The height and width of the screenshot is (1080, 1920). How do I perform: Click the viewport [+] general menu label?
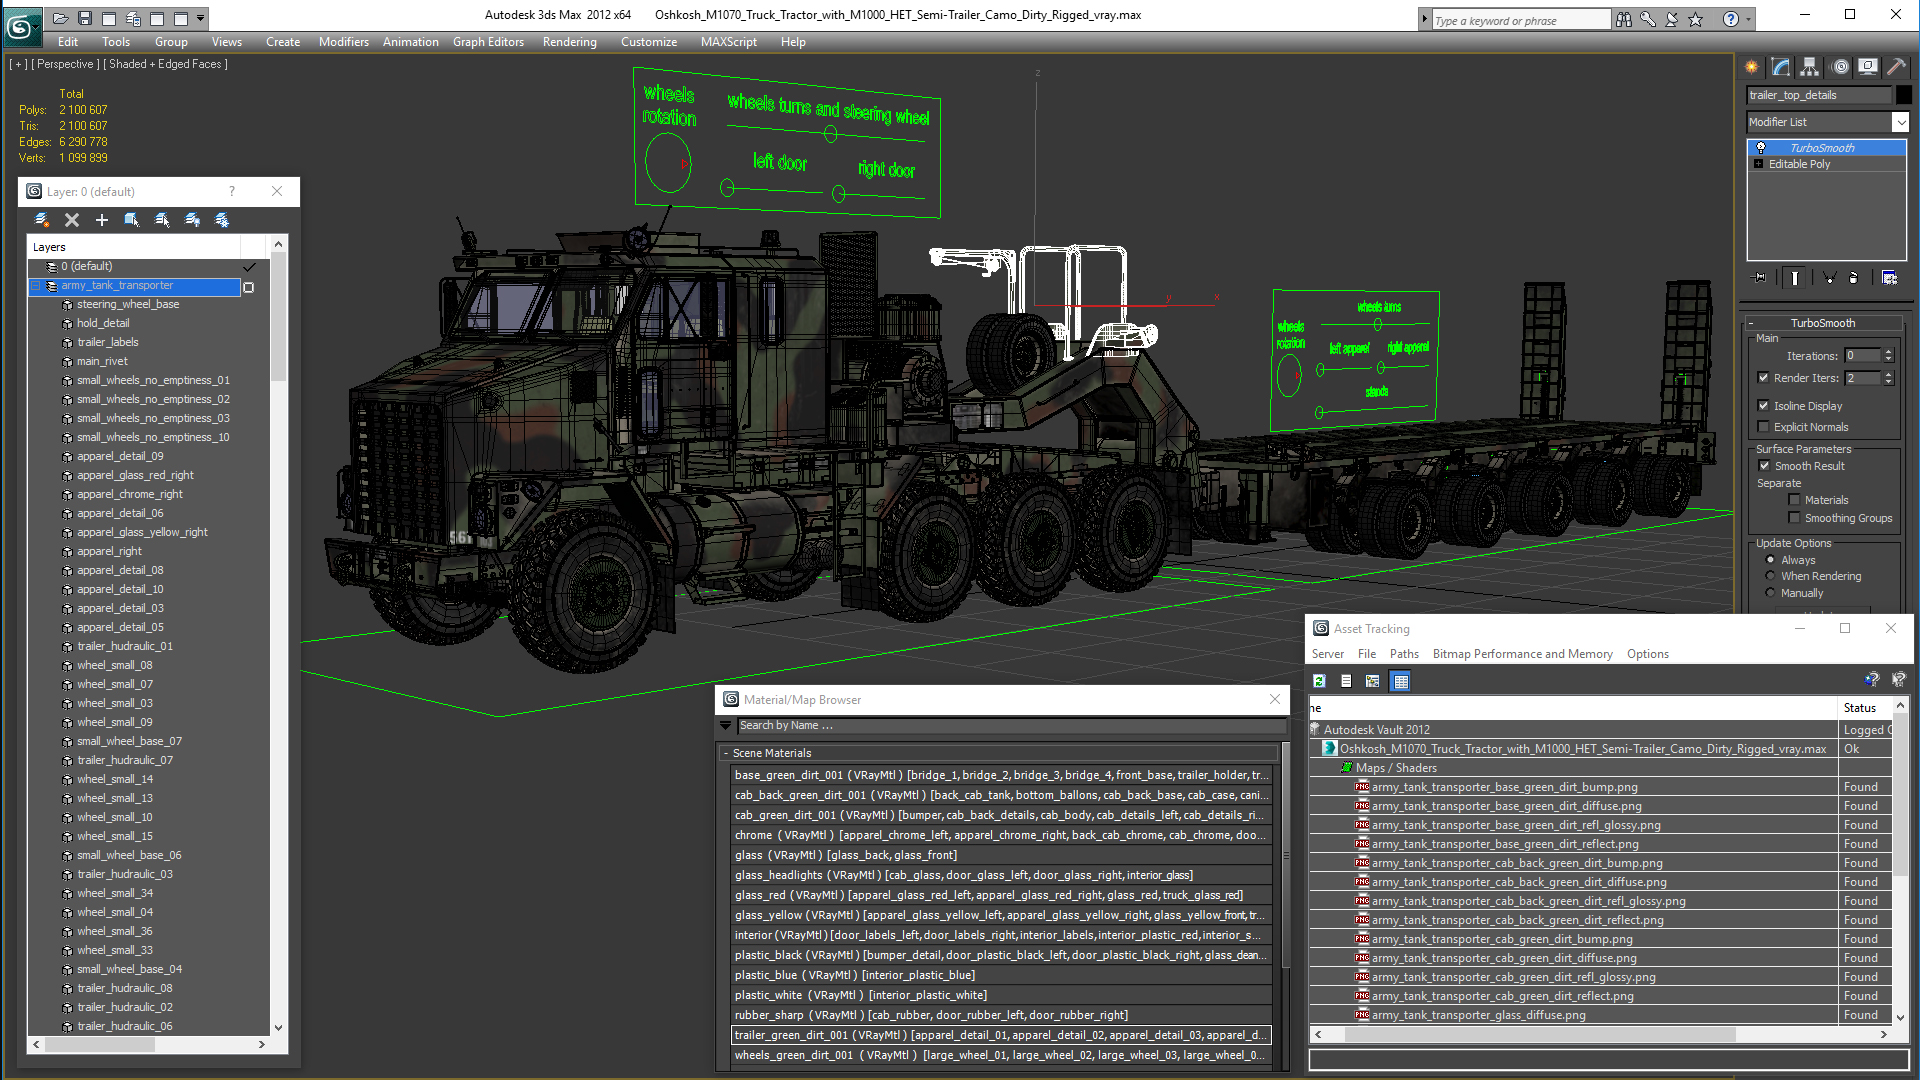(18, 64)
